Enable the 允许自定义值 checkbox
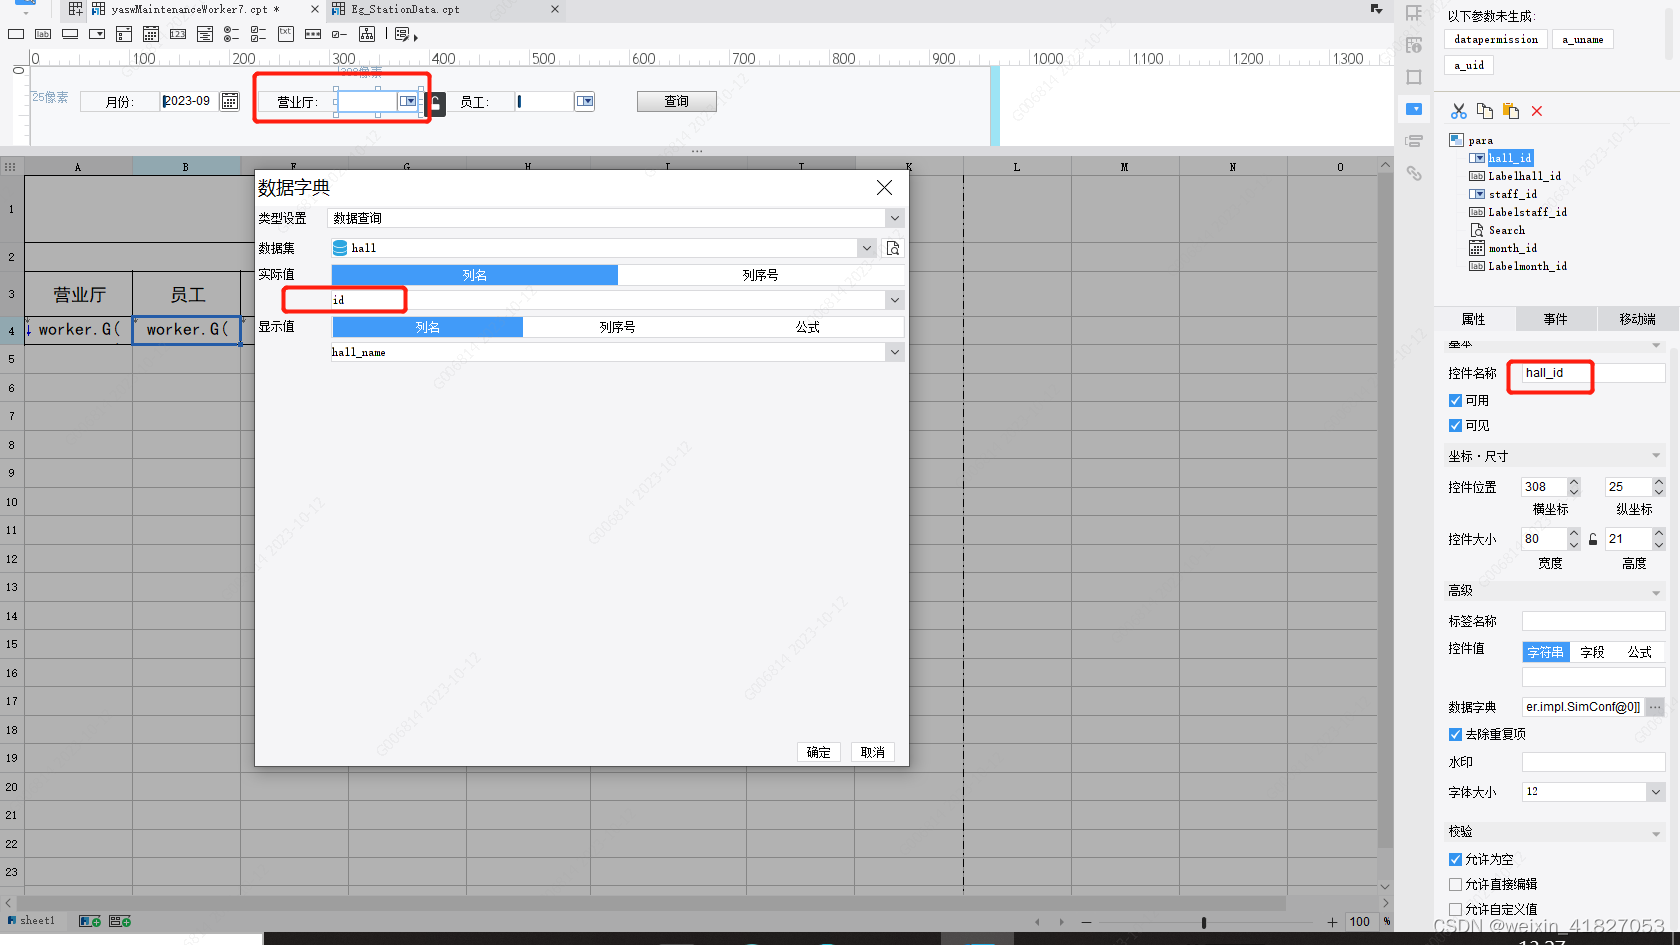The image size is (1680, 945). pyautogui.click(x=1455, y=909)
